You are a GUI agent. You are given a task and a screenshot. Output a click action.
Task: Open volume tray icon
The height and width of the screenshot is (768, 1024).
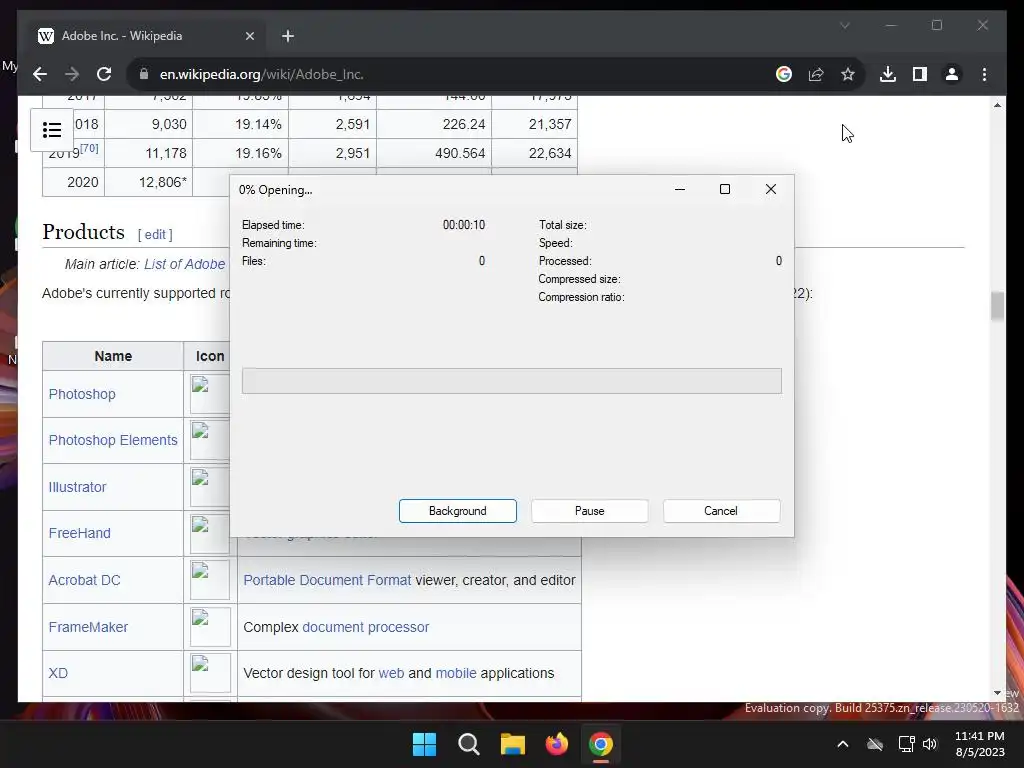tap(930, 744)
